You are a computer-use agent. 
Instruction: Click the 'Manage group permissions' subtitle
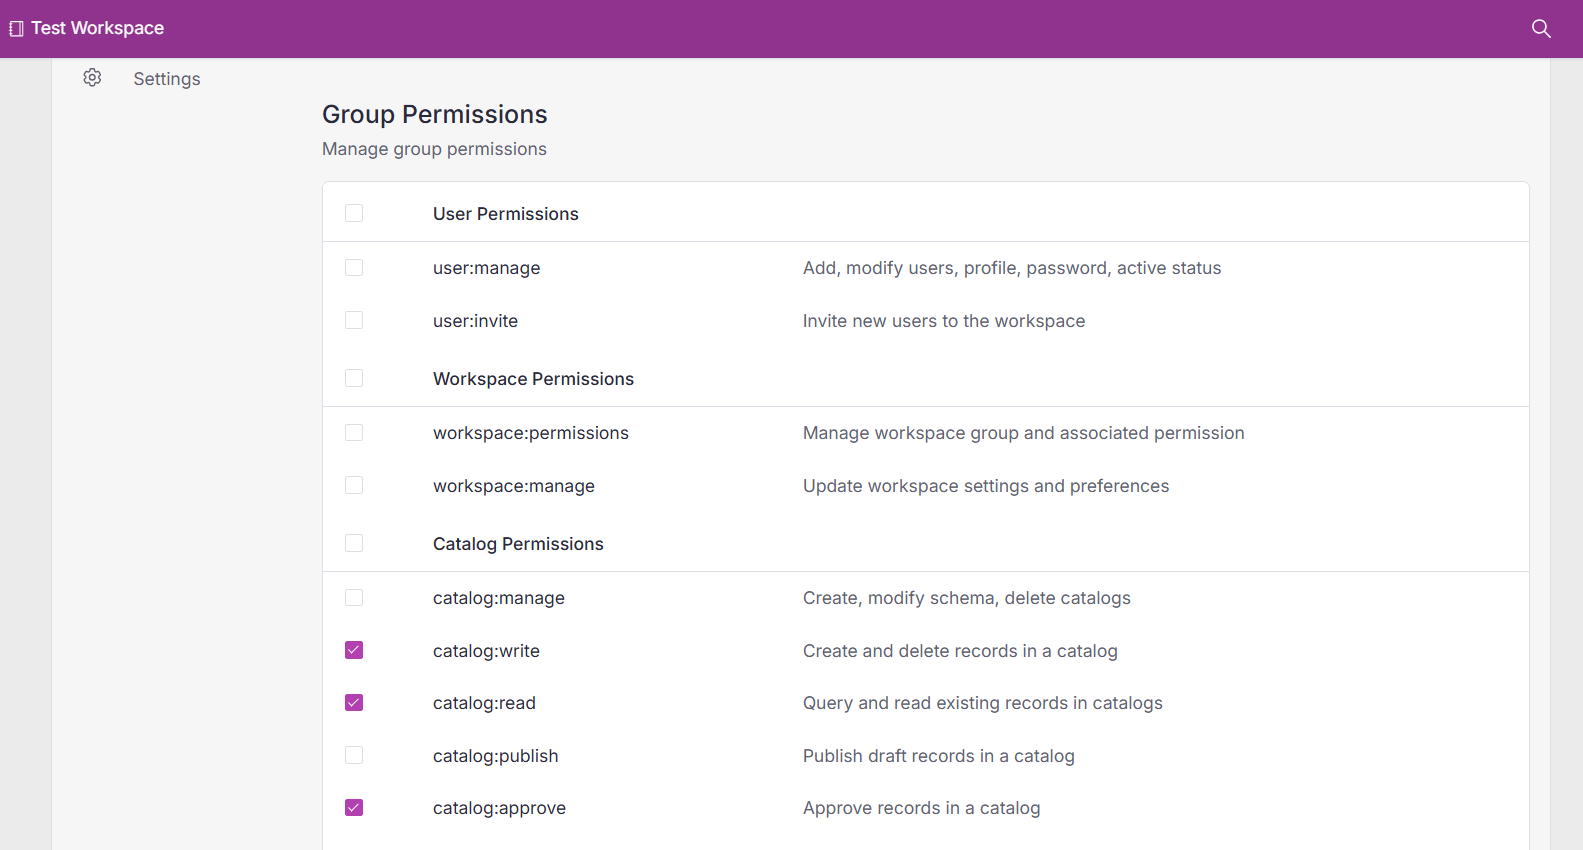[x=434, y=149]
